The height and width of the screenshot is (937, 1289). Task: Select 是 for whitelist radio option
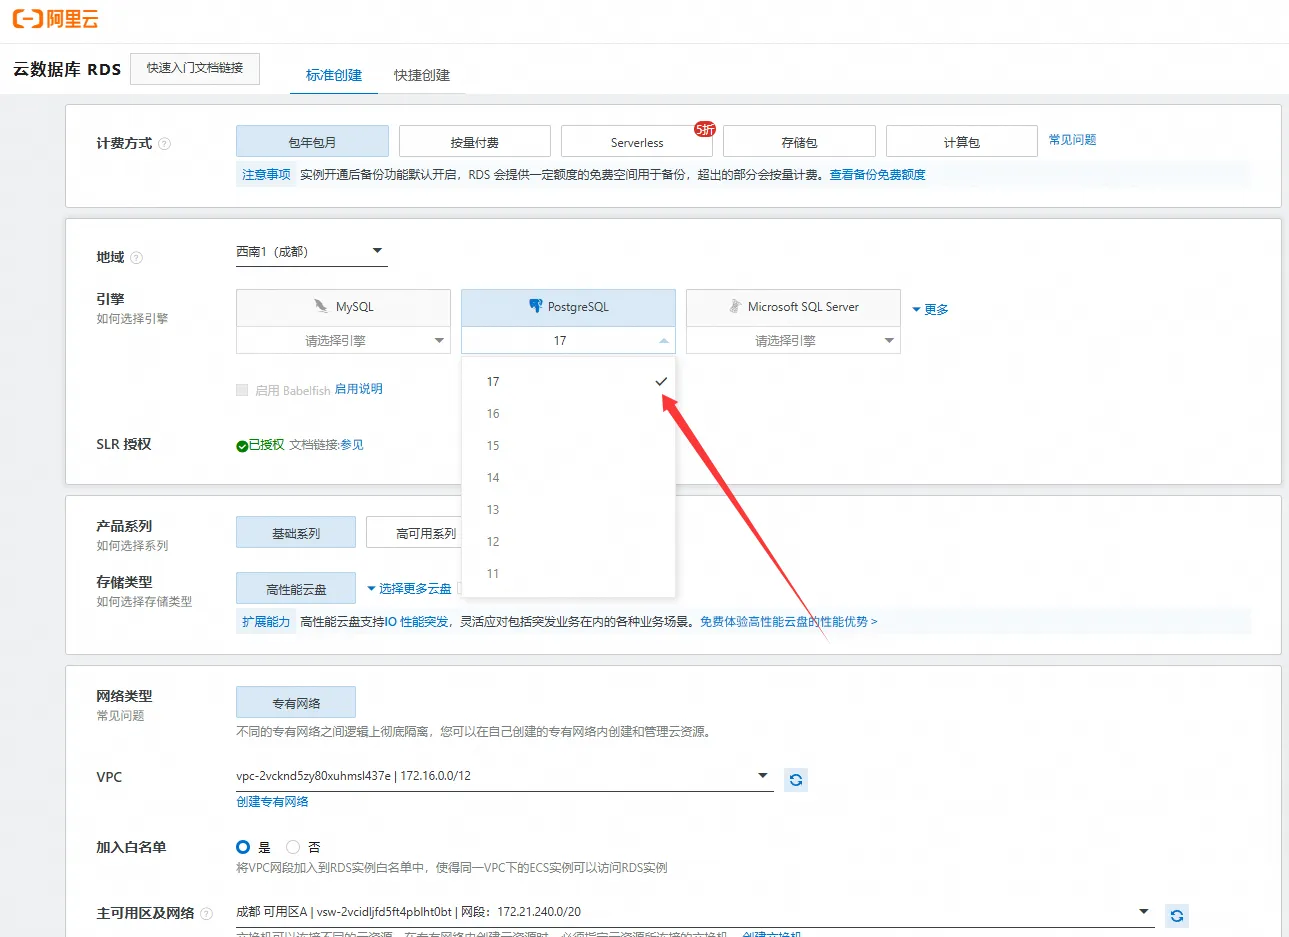[243, 847]
